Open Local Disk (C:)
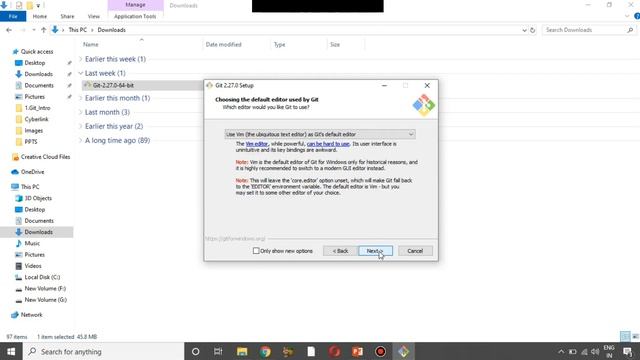The image size is (640, 360). tap(42, 277)
